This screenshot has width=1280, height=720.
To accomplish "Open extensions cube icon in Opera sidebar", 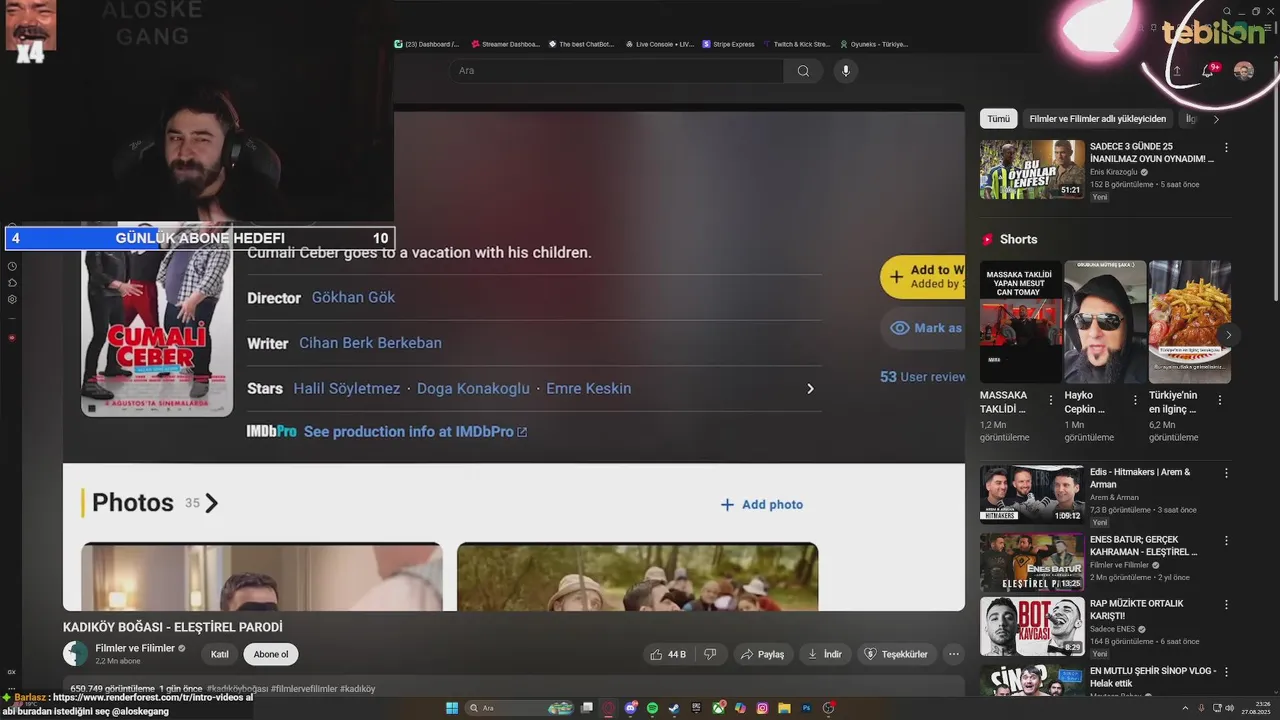I will click(x=12, y=283).
